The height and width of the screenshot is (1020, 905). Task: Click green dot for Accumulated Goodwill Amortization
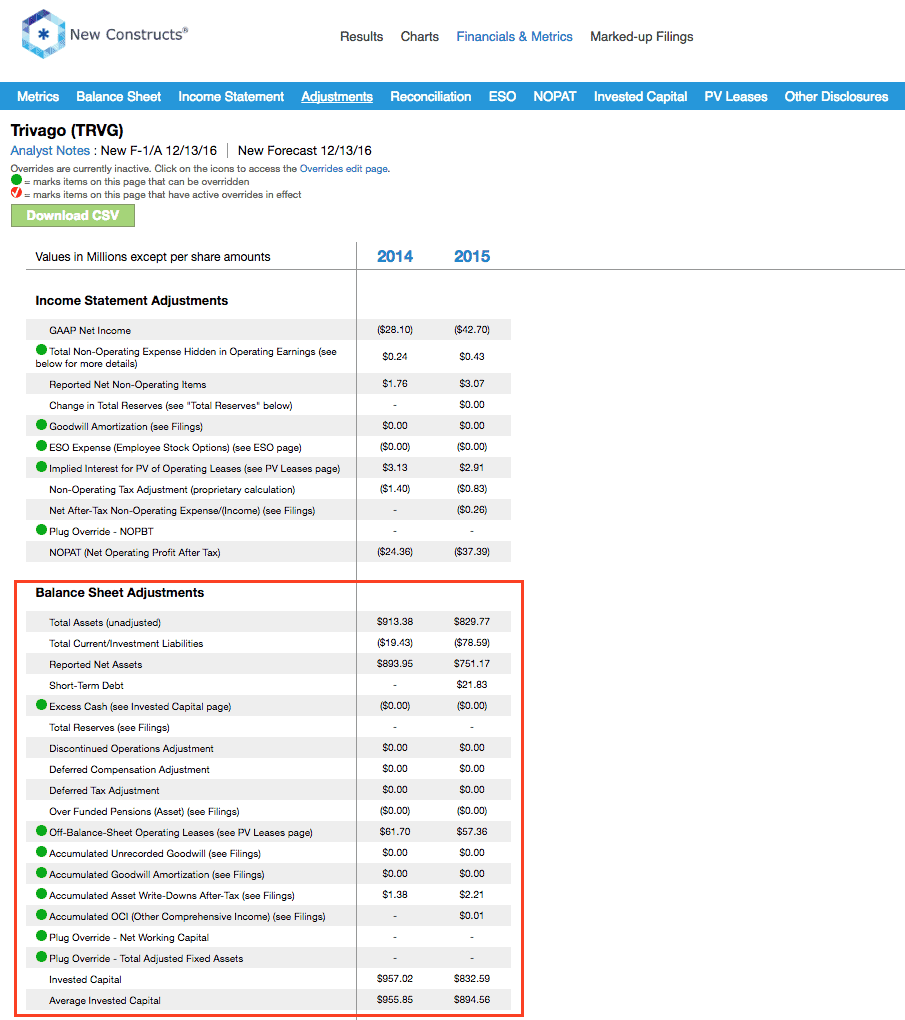tap(42, 872)
